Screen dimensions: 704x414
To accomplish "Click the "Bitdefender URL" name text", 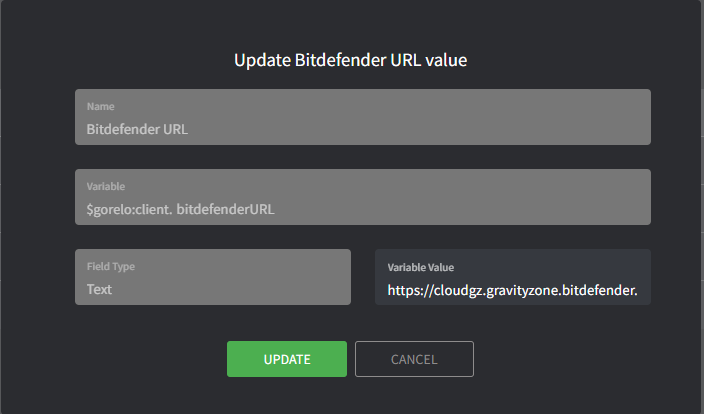I will pos(137,129).
